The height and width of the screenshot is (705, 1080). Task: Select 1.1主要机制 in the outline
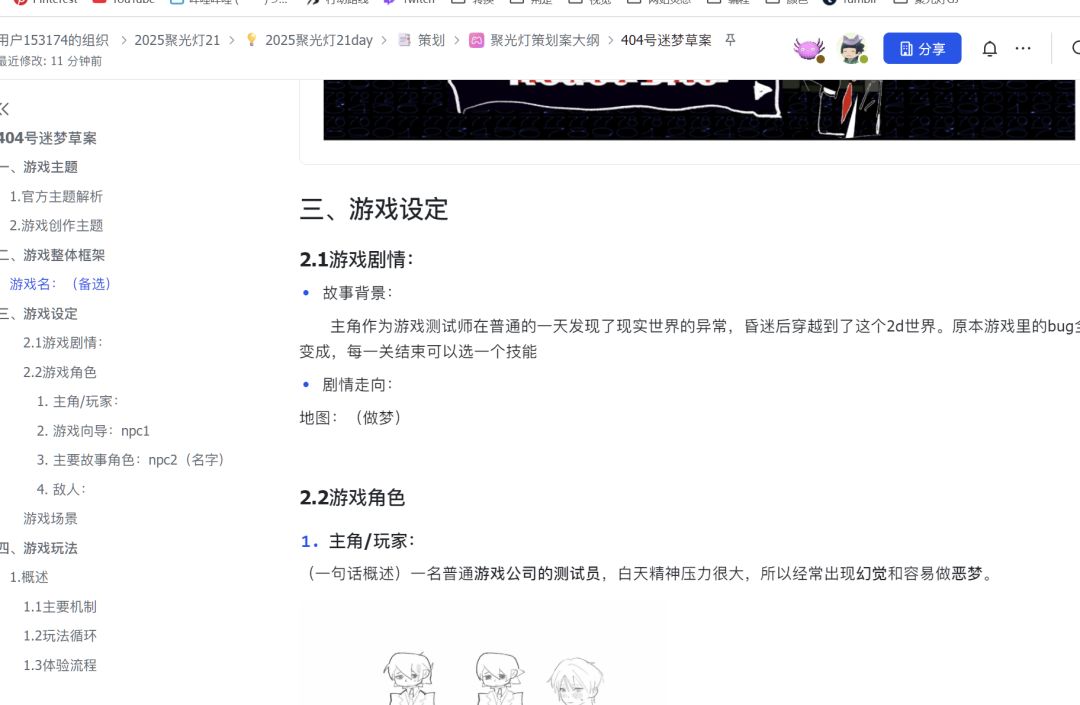[59, 607]
